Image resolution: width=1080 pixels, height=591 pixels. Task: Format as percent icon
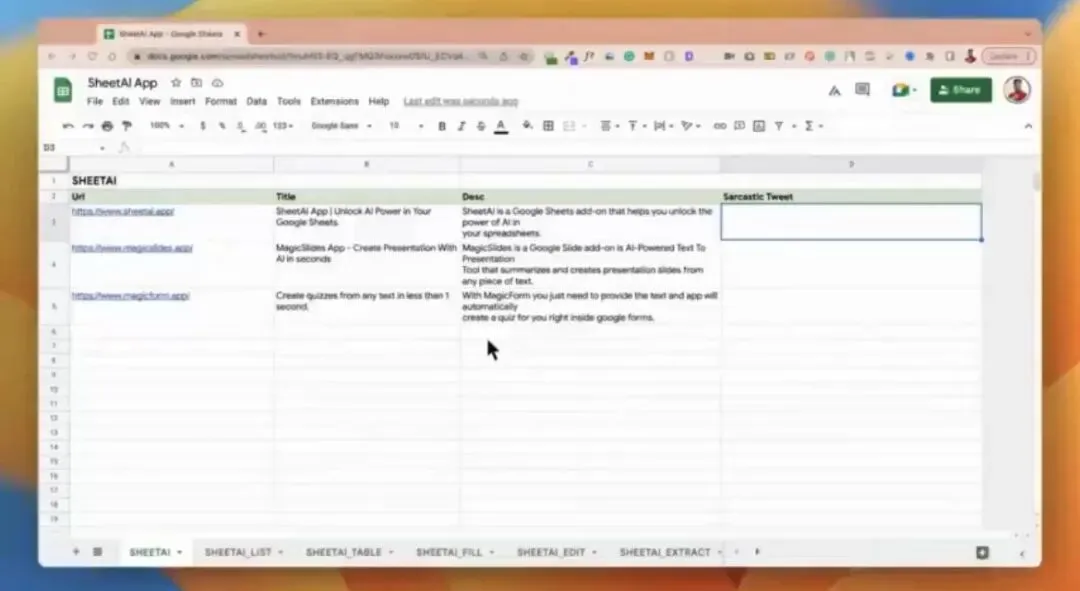(x=222, y=126)
